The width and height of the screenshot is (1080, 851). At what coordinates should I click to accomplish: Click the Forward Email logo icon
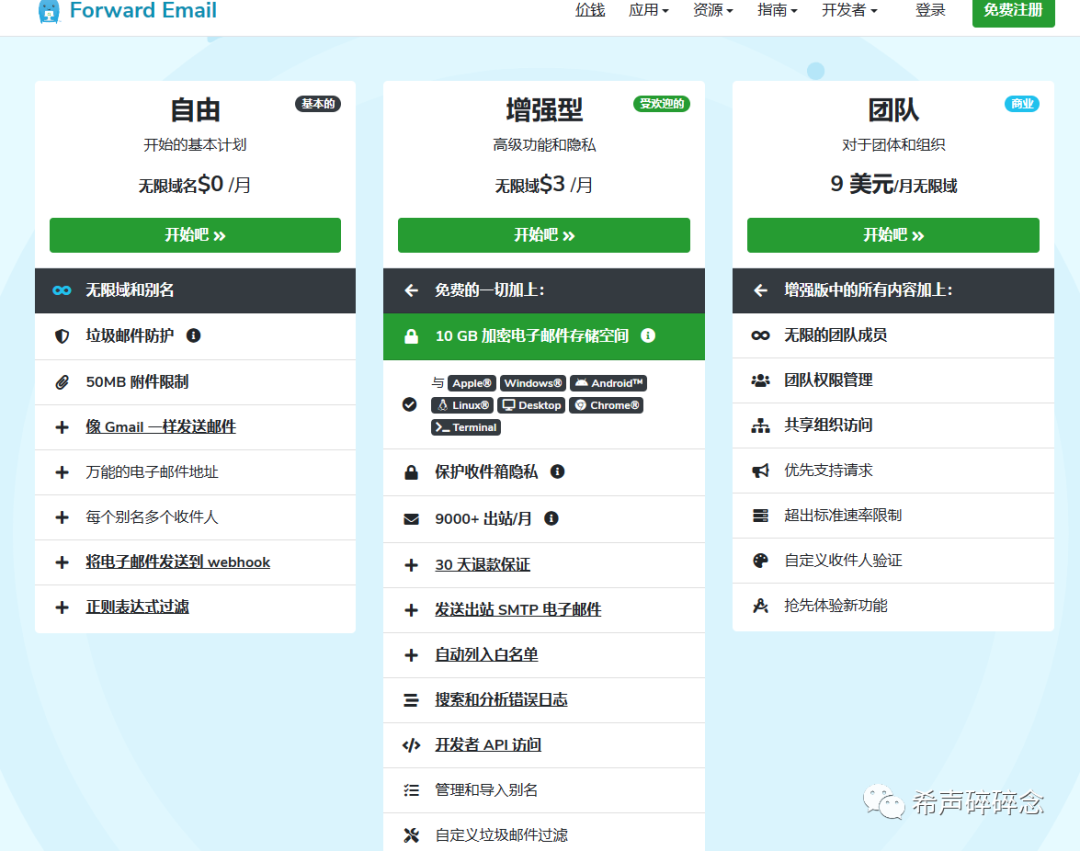coord(48,12)
